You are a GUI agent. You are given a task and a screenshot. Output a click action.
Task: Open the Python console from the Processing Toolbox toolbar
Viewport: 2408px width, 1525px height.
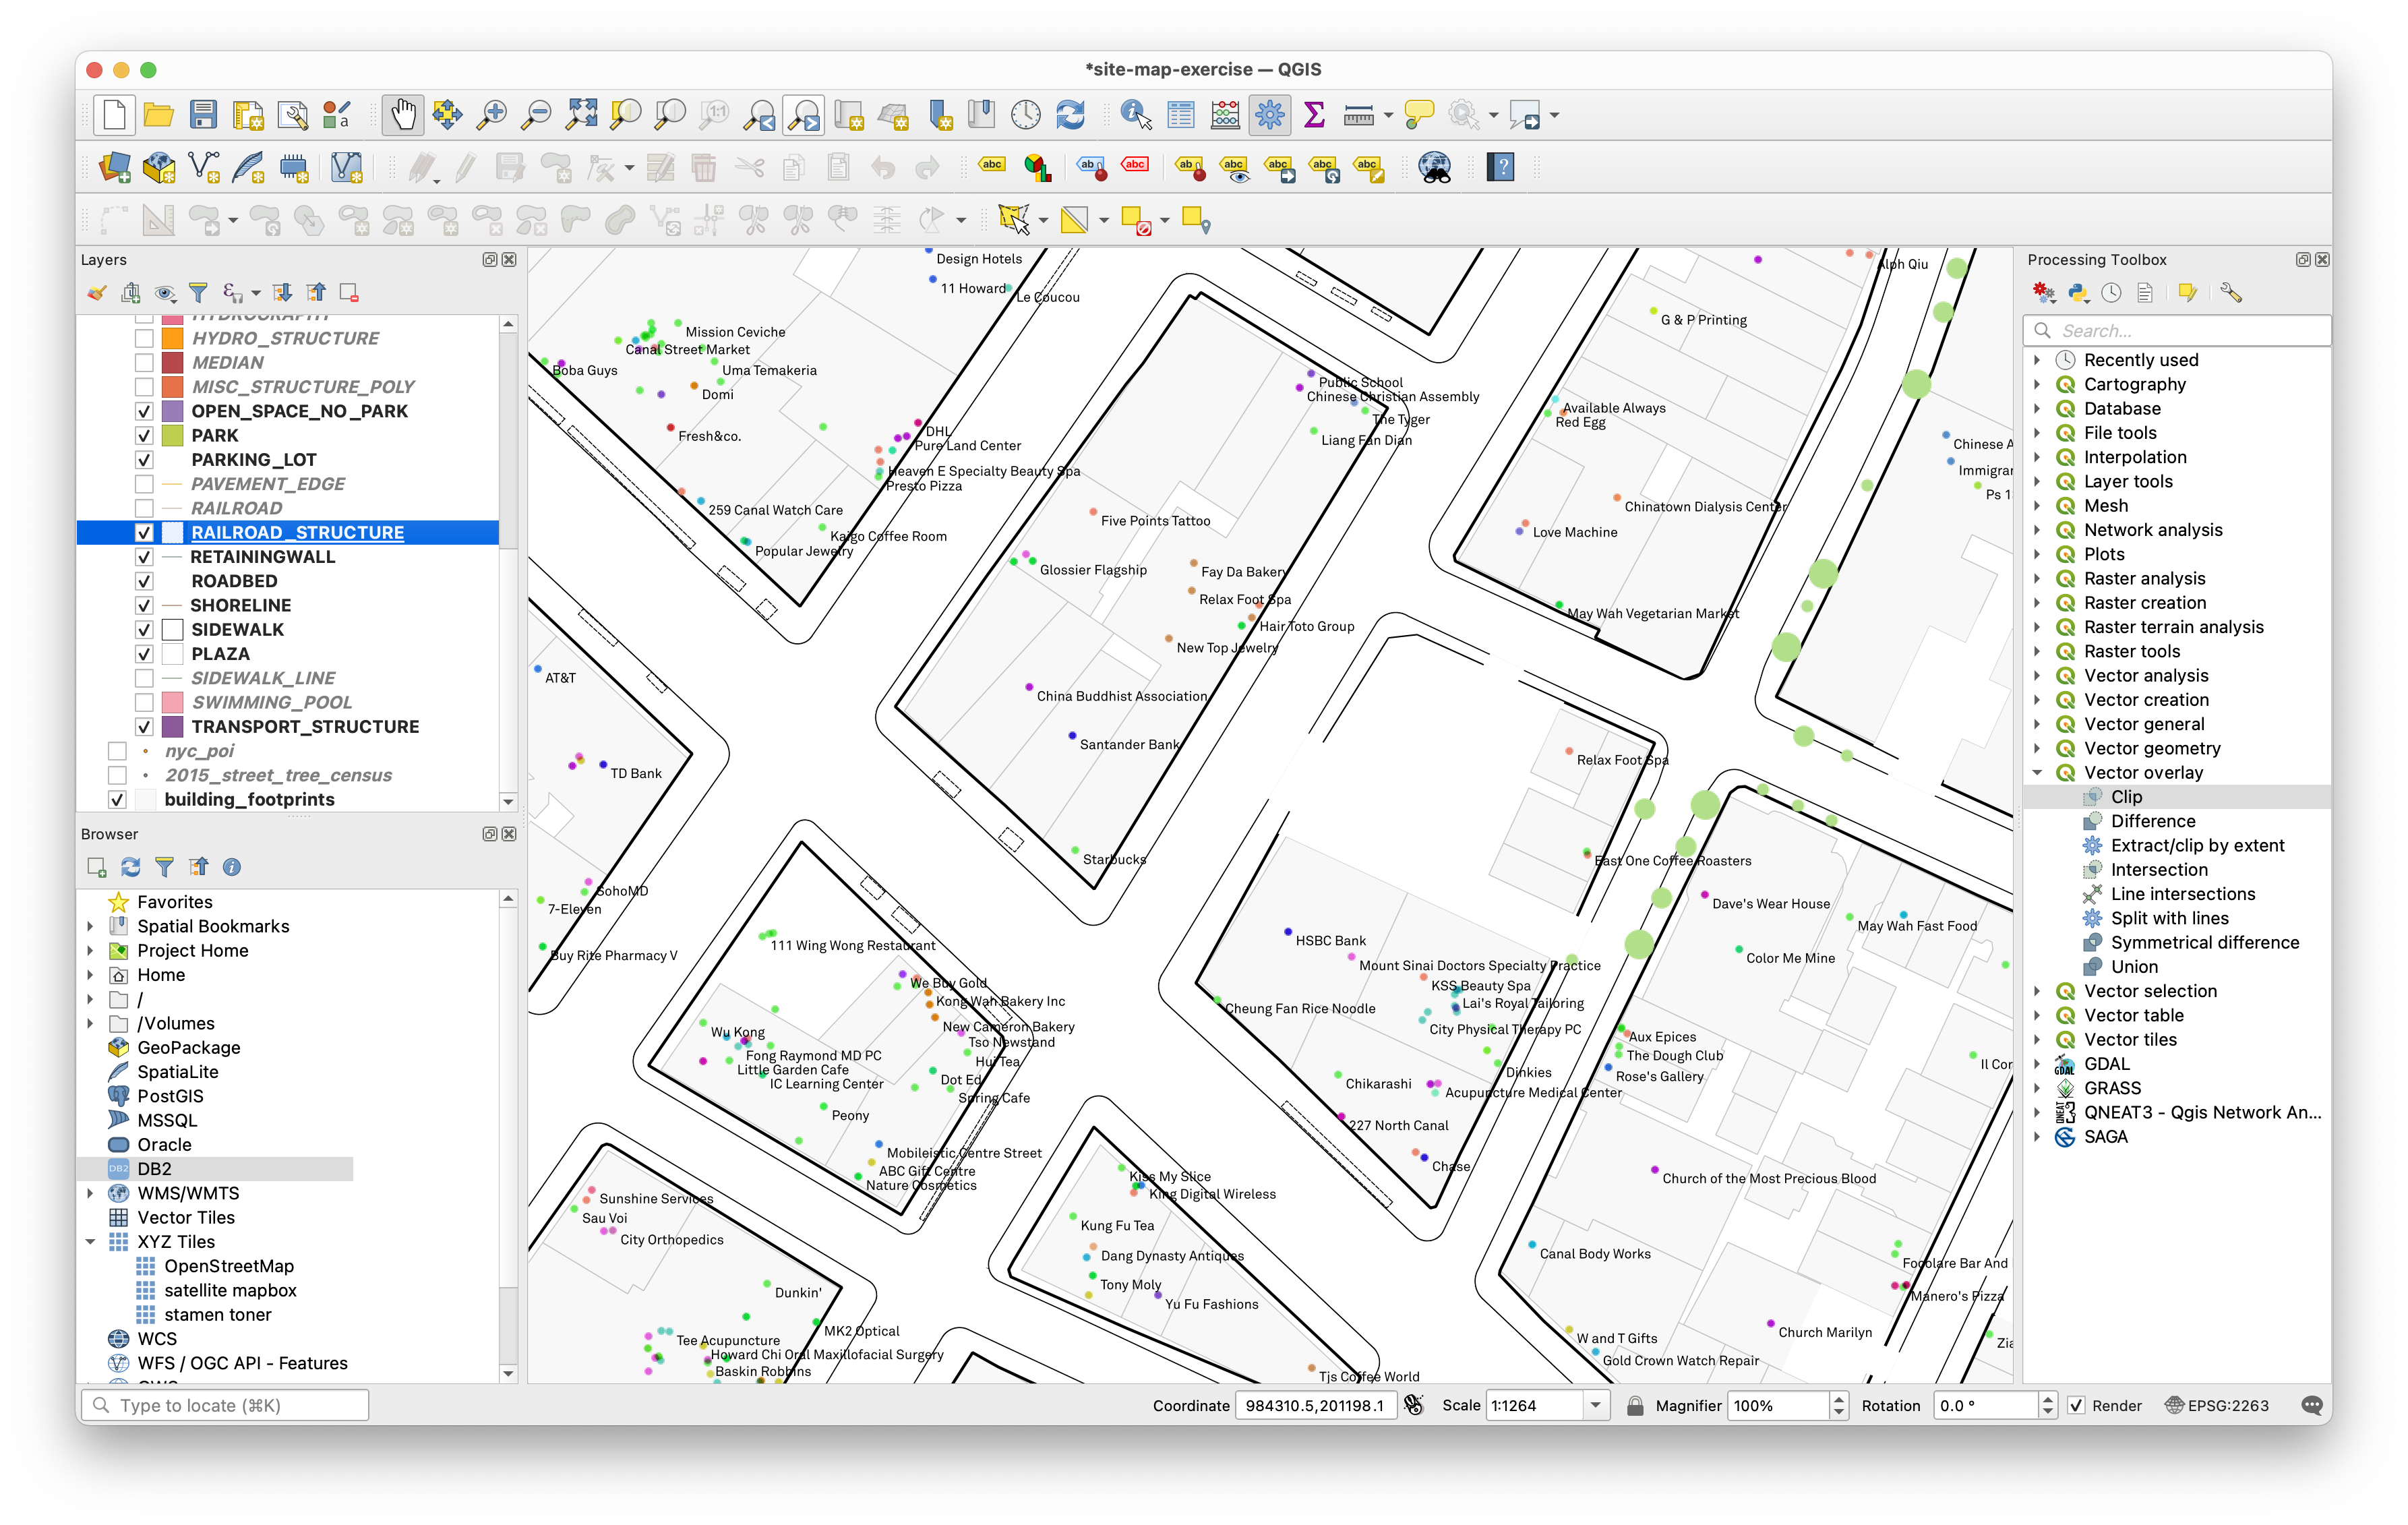pyautogui.click(x=2078, y=293)
